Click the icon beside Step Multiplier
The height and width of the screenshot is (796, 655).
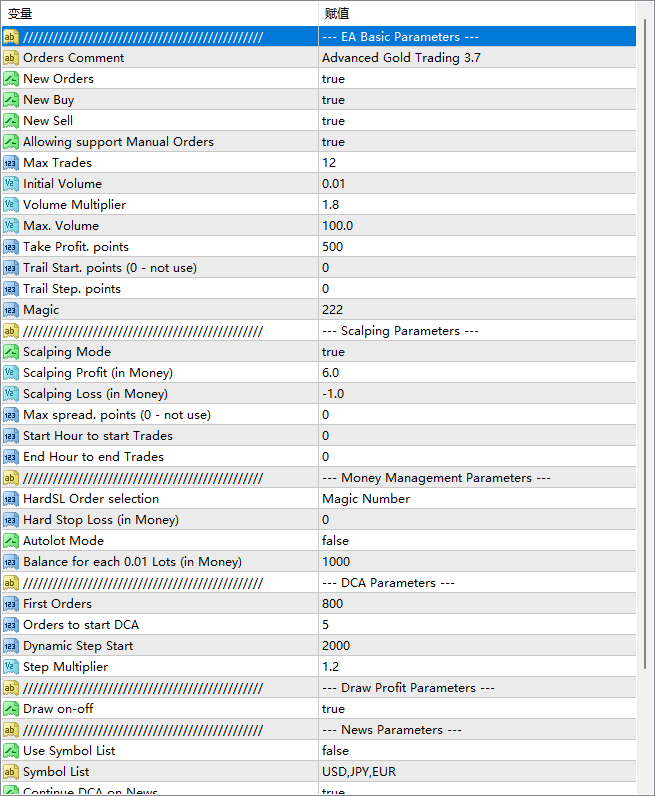(11, 667)
